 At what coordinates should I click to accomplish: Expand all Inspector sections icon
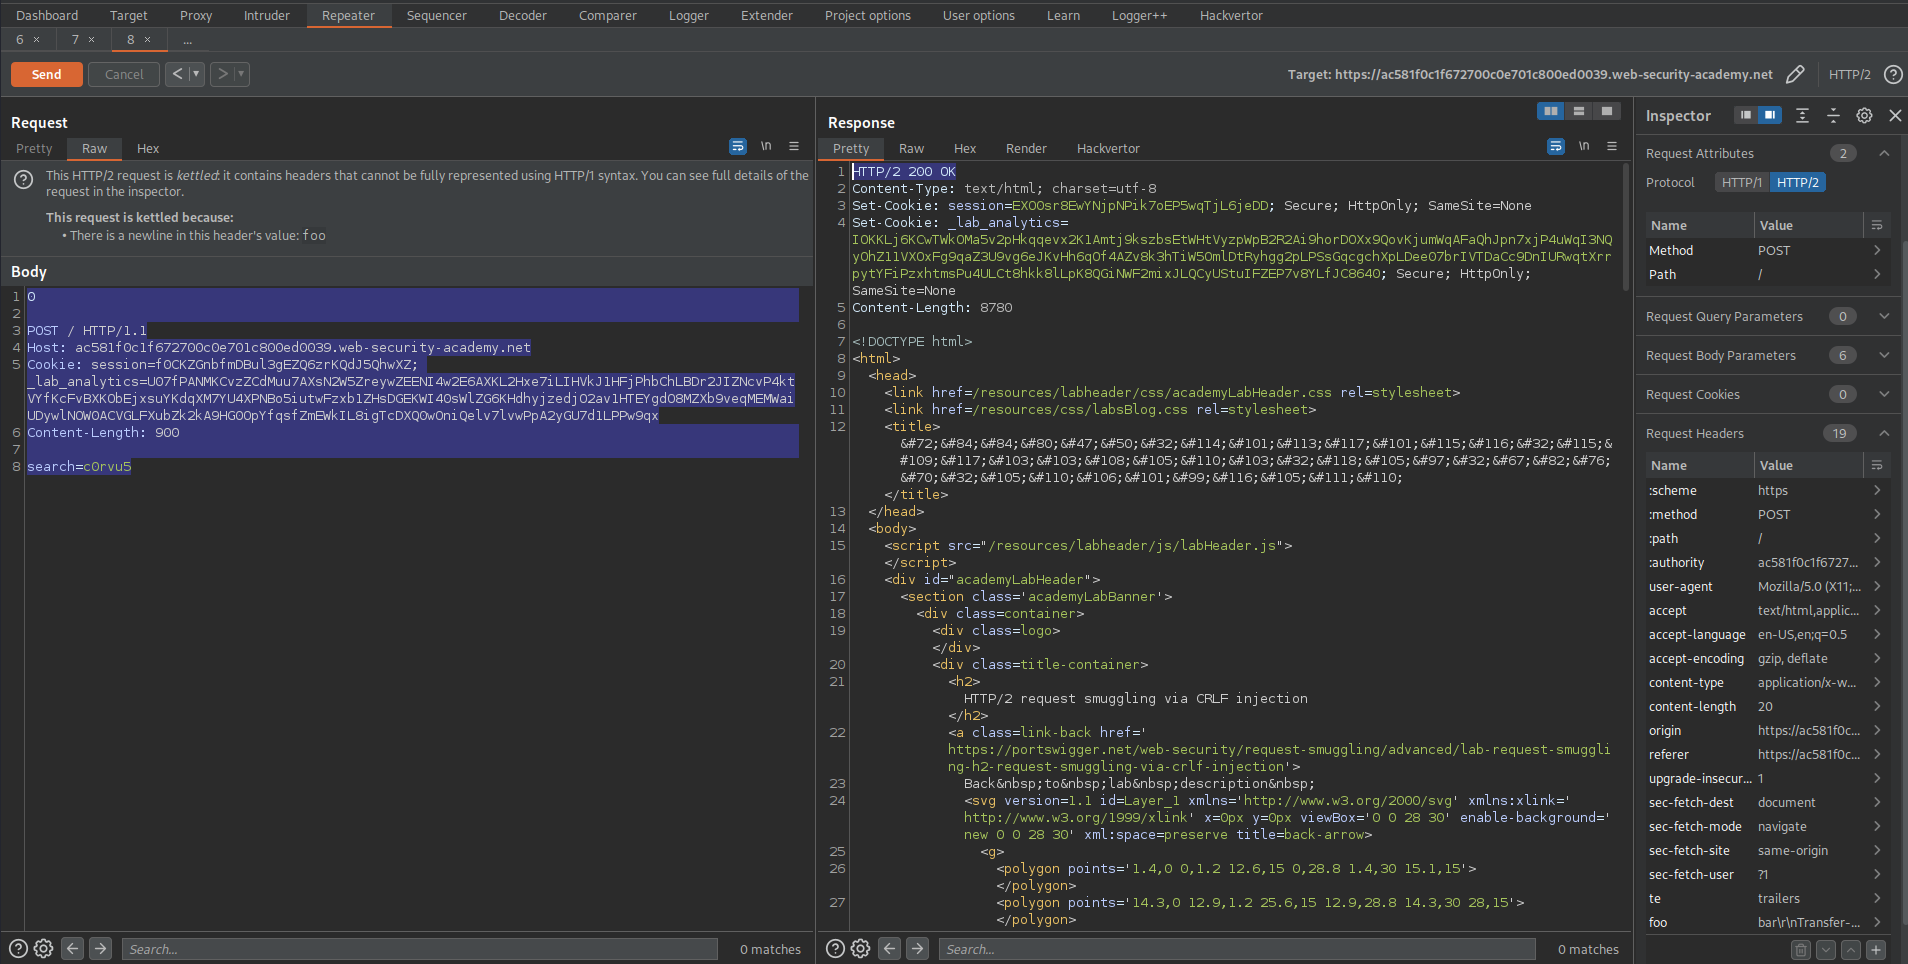pos(1802,115)
